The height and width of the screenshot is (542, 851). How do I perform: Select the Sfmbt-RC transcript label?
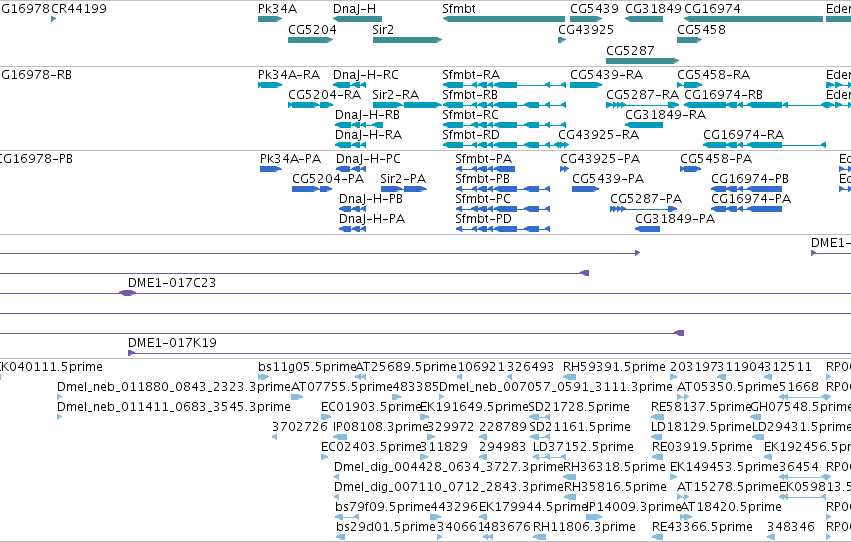click(471, 114)
